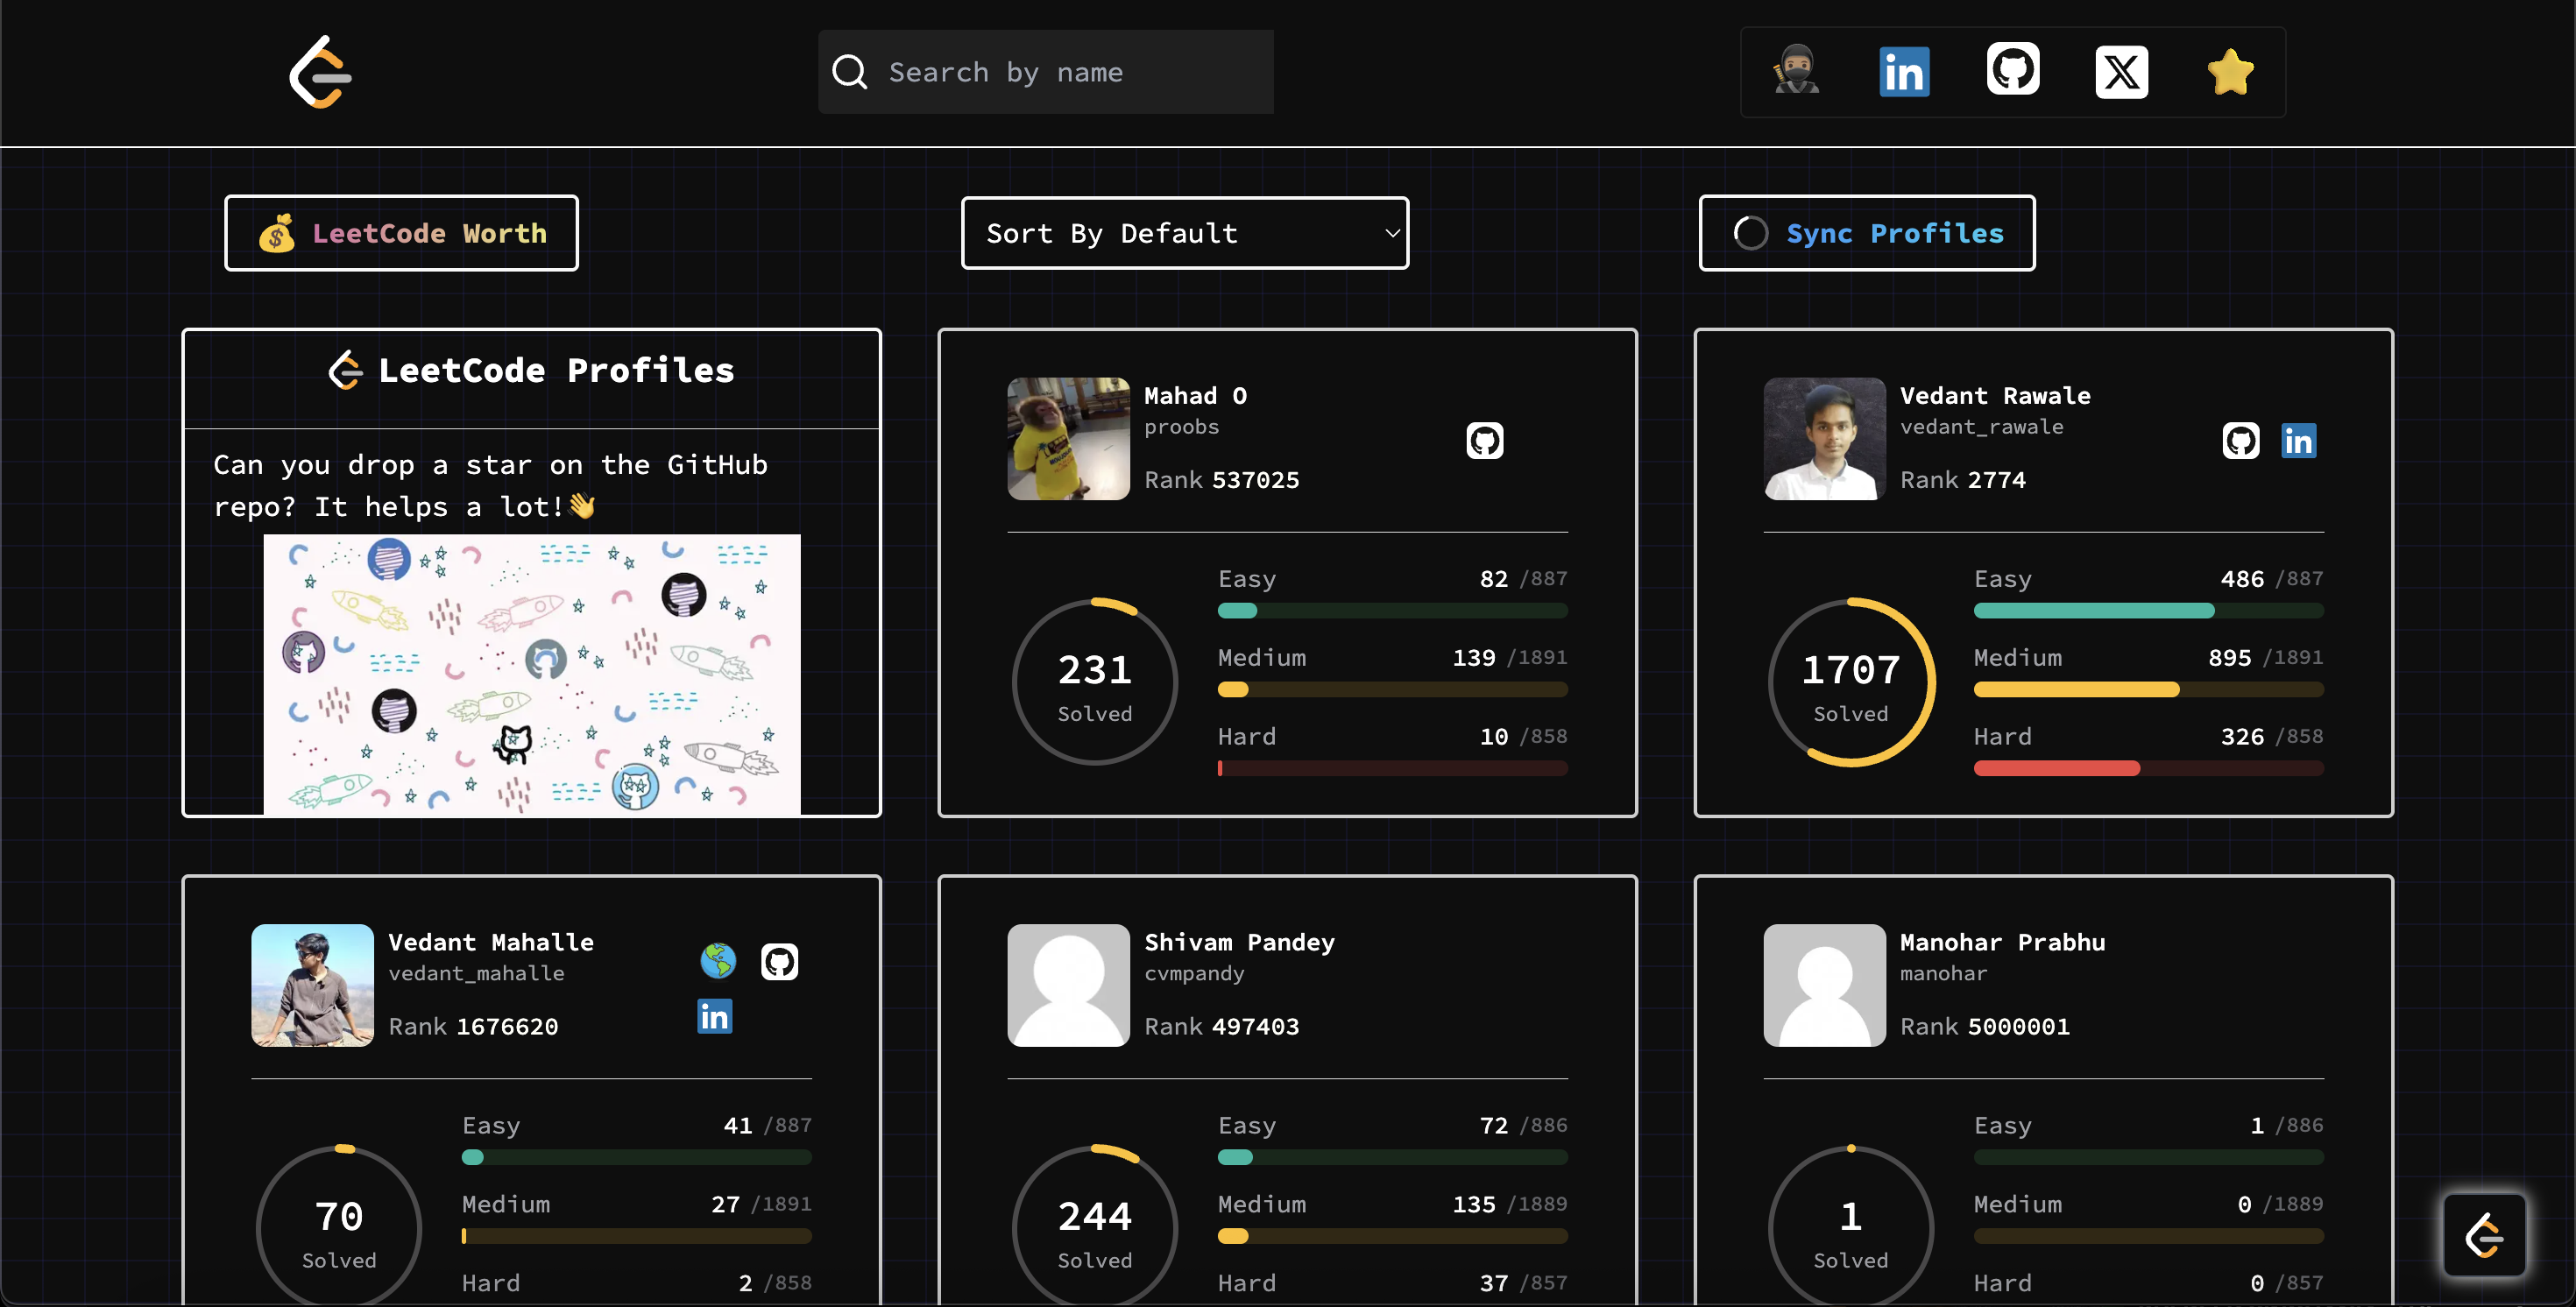Click the gold star icon in header

click(x=2230, y=72)
